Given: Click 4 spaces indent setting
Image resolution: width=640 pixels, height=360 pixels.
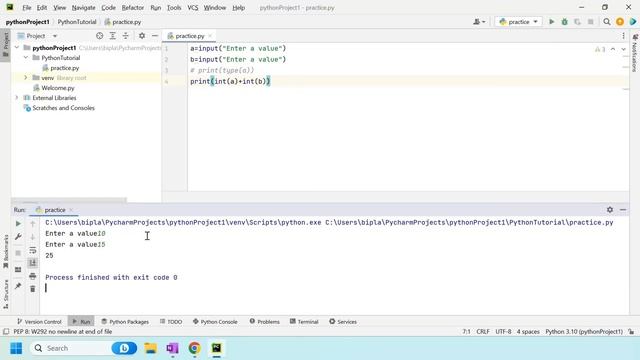Looking at the screenshot, I should (528, 331).
